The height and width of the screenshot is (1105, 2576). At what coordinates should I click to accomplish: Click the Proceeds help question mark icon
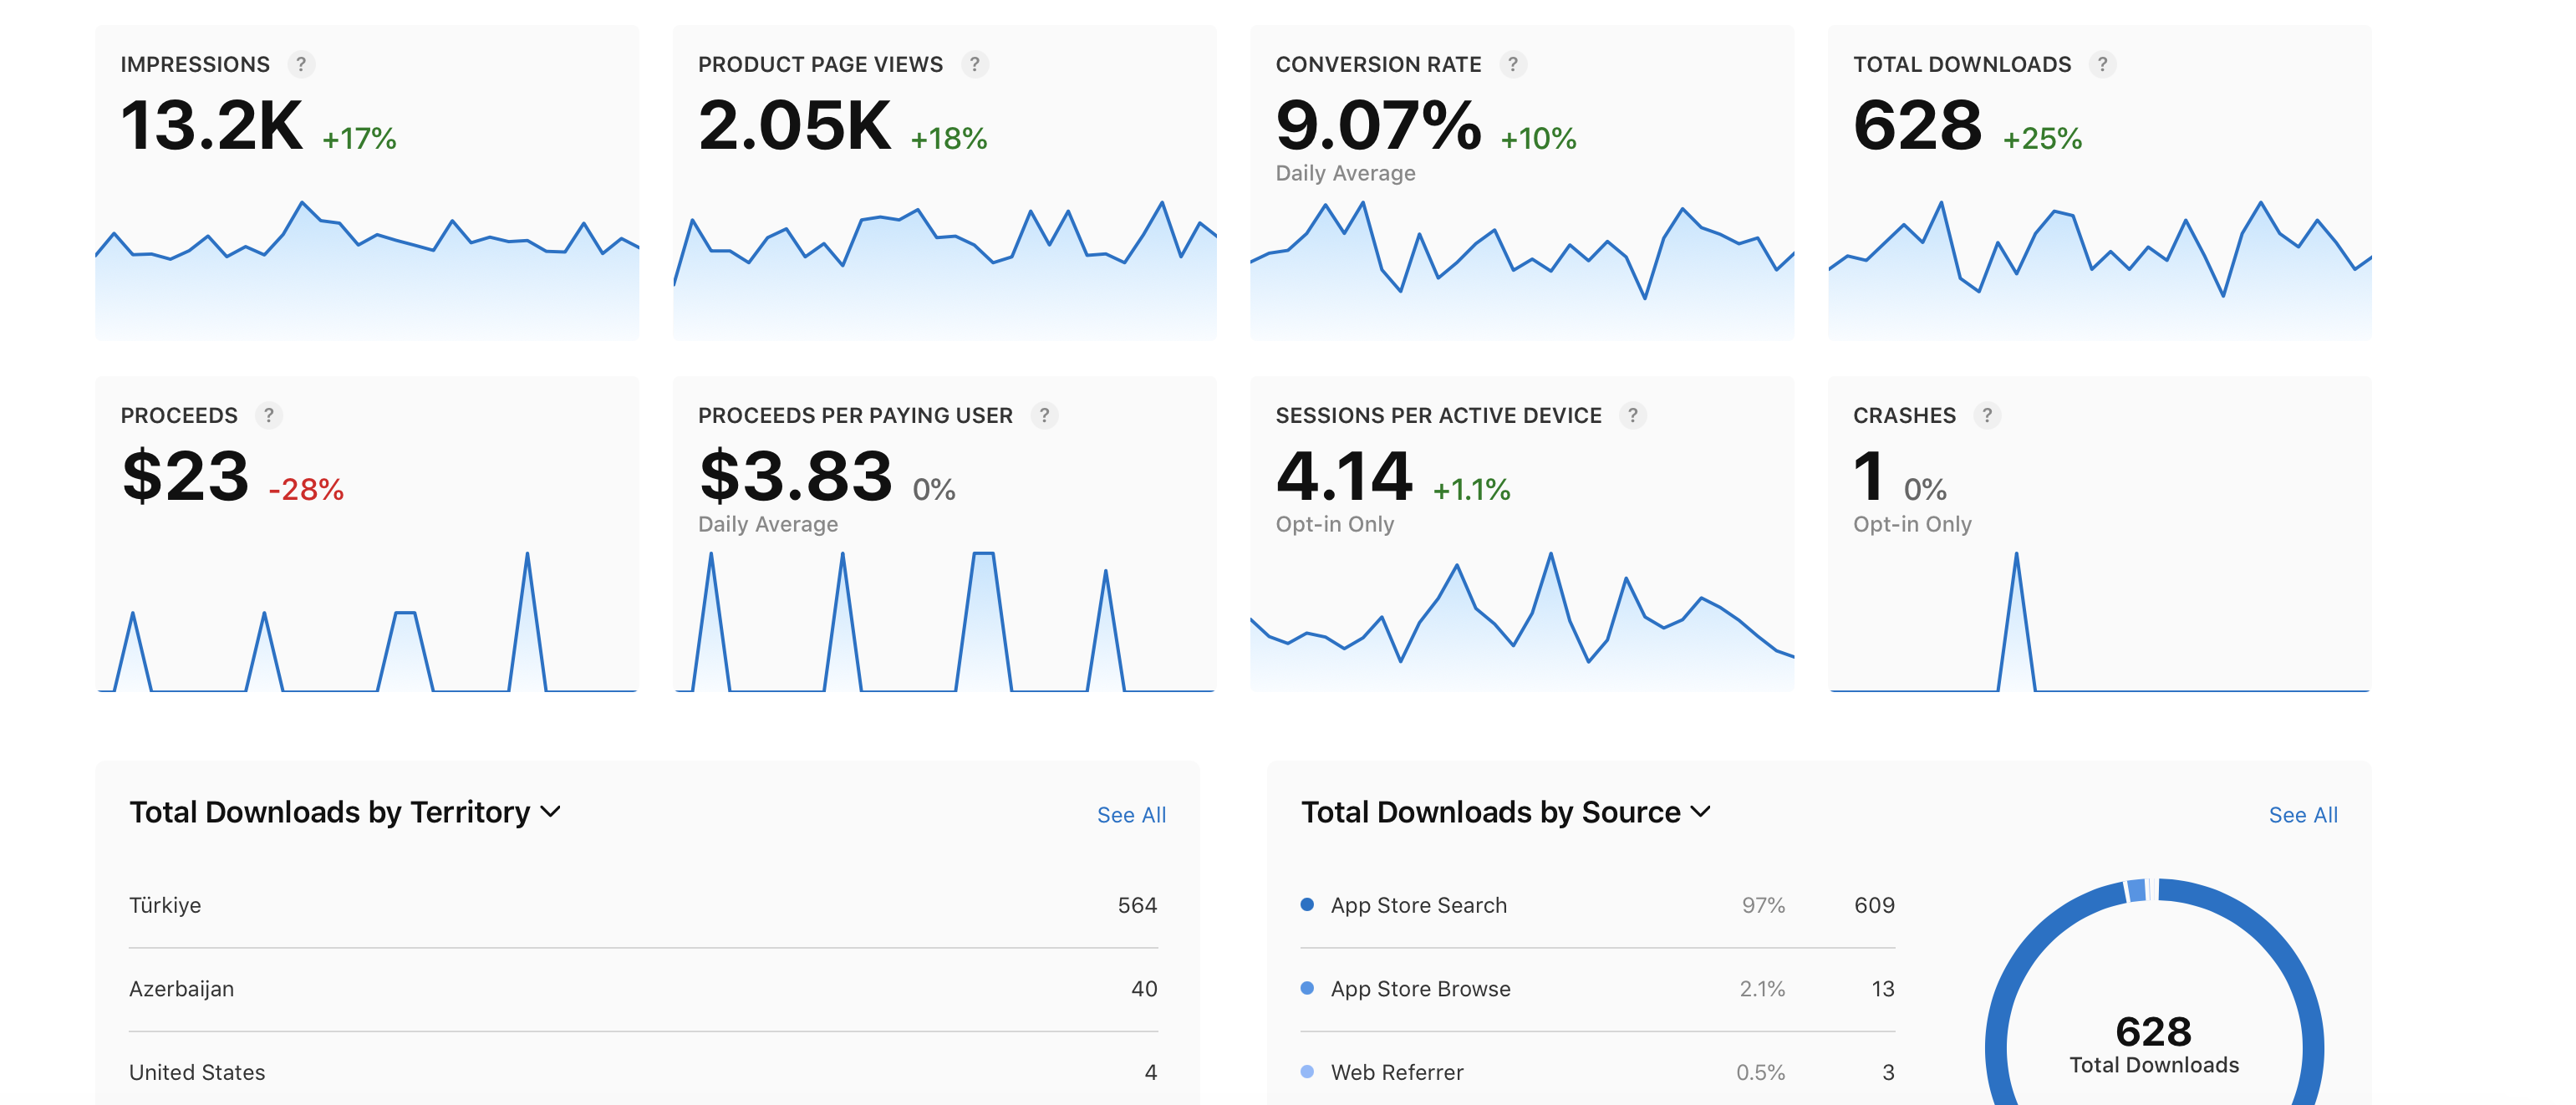(269, 415)
